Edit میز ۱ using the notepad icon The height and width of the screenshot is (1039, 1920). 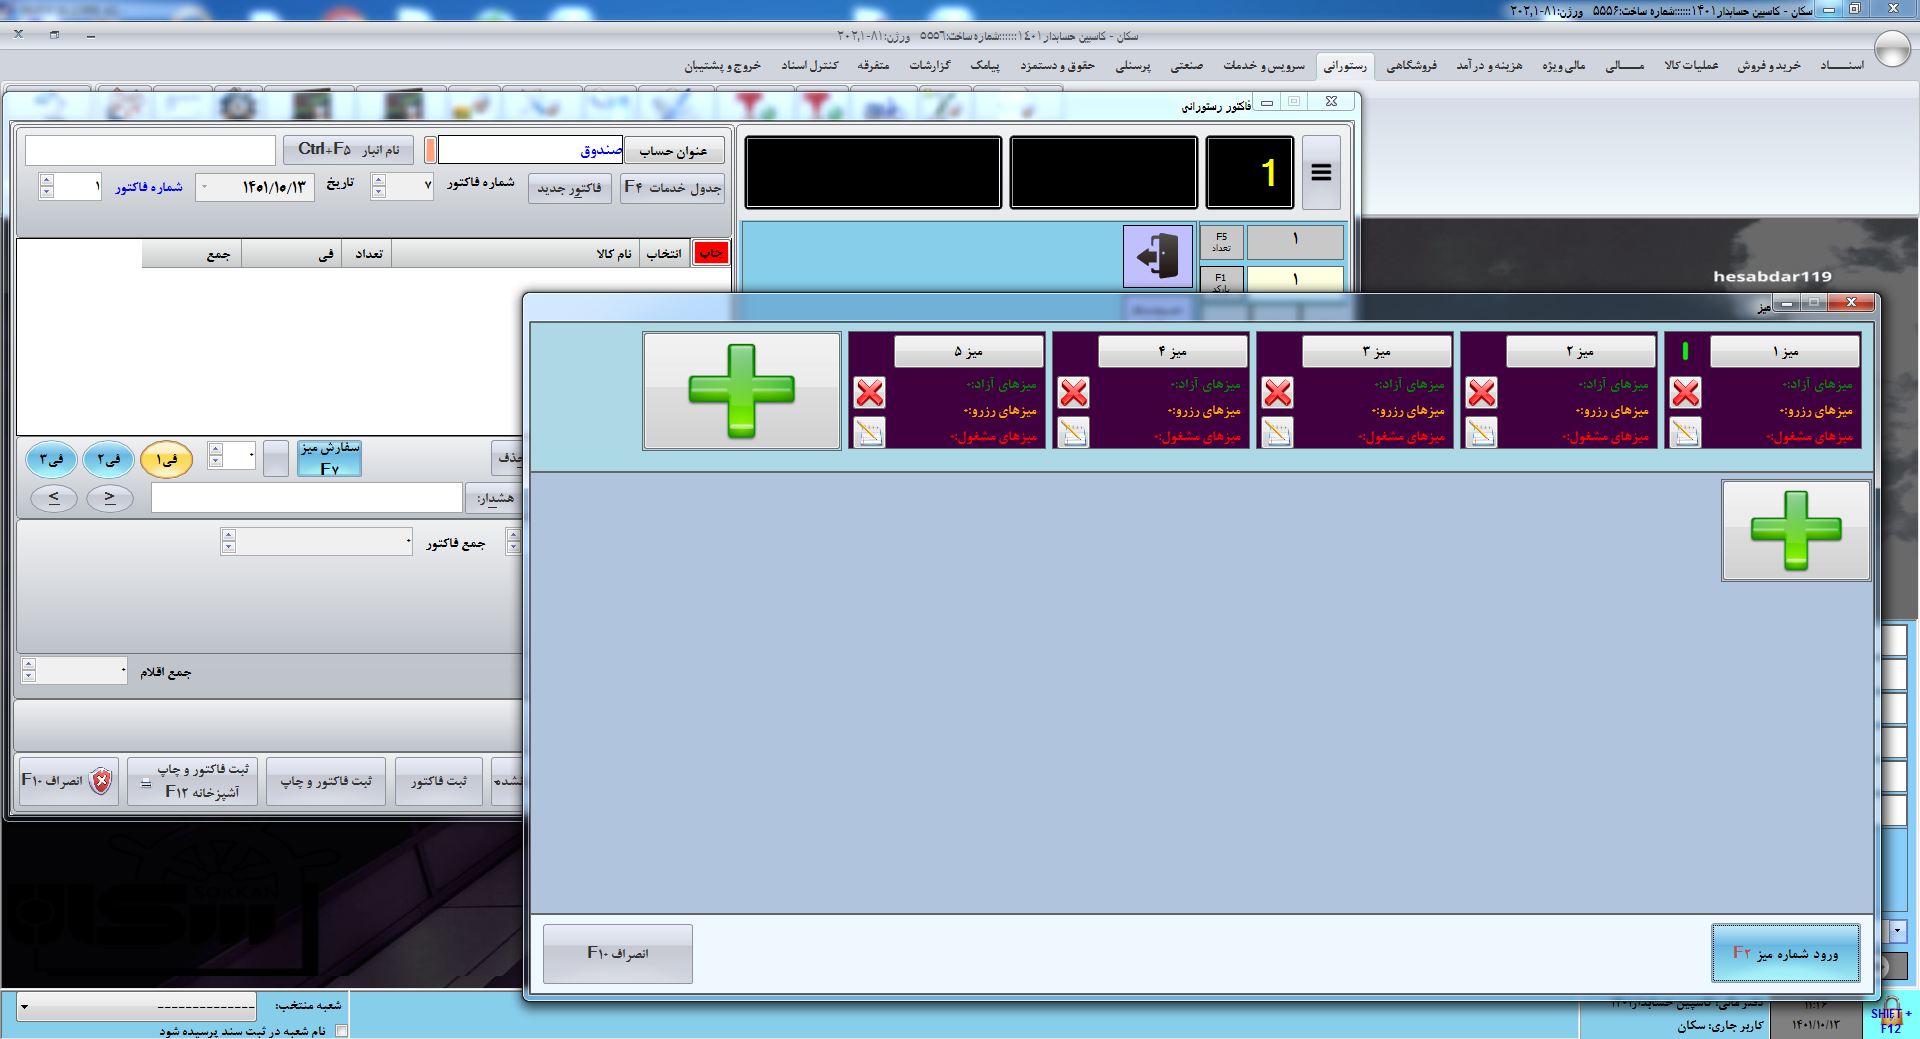tap(1686, 432)
